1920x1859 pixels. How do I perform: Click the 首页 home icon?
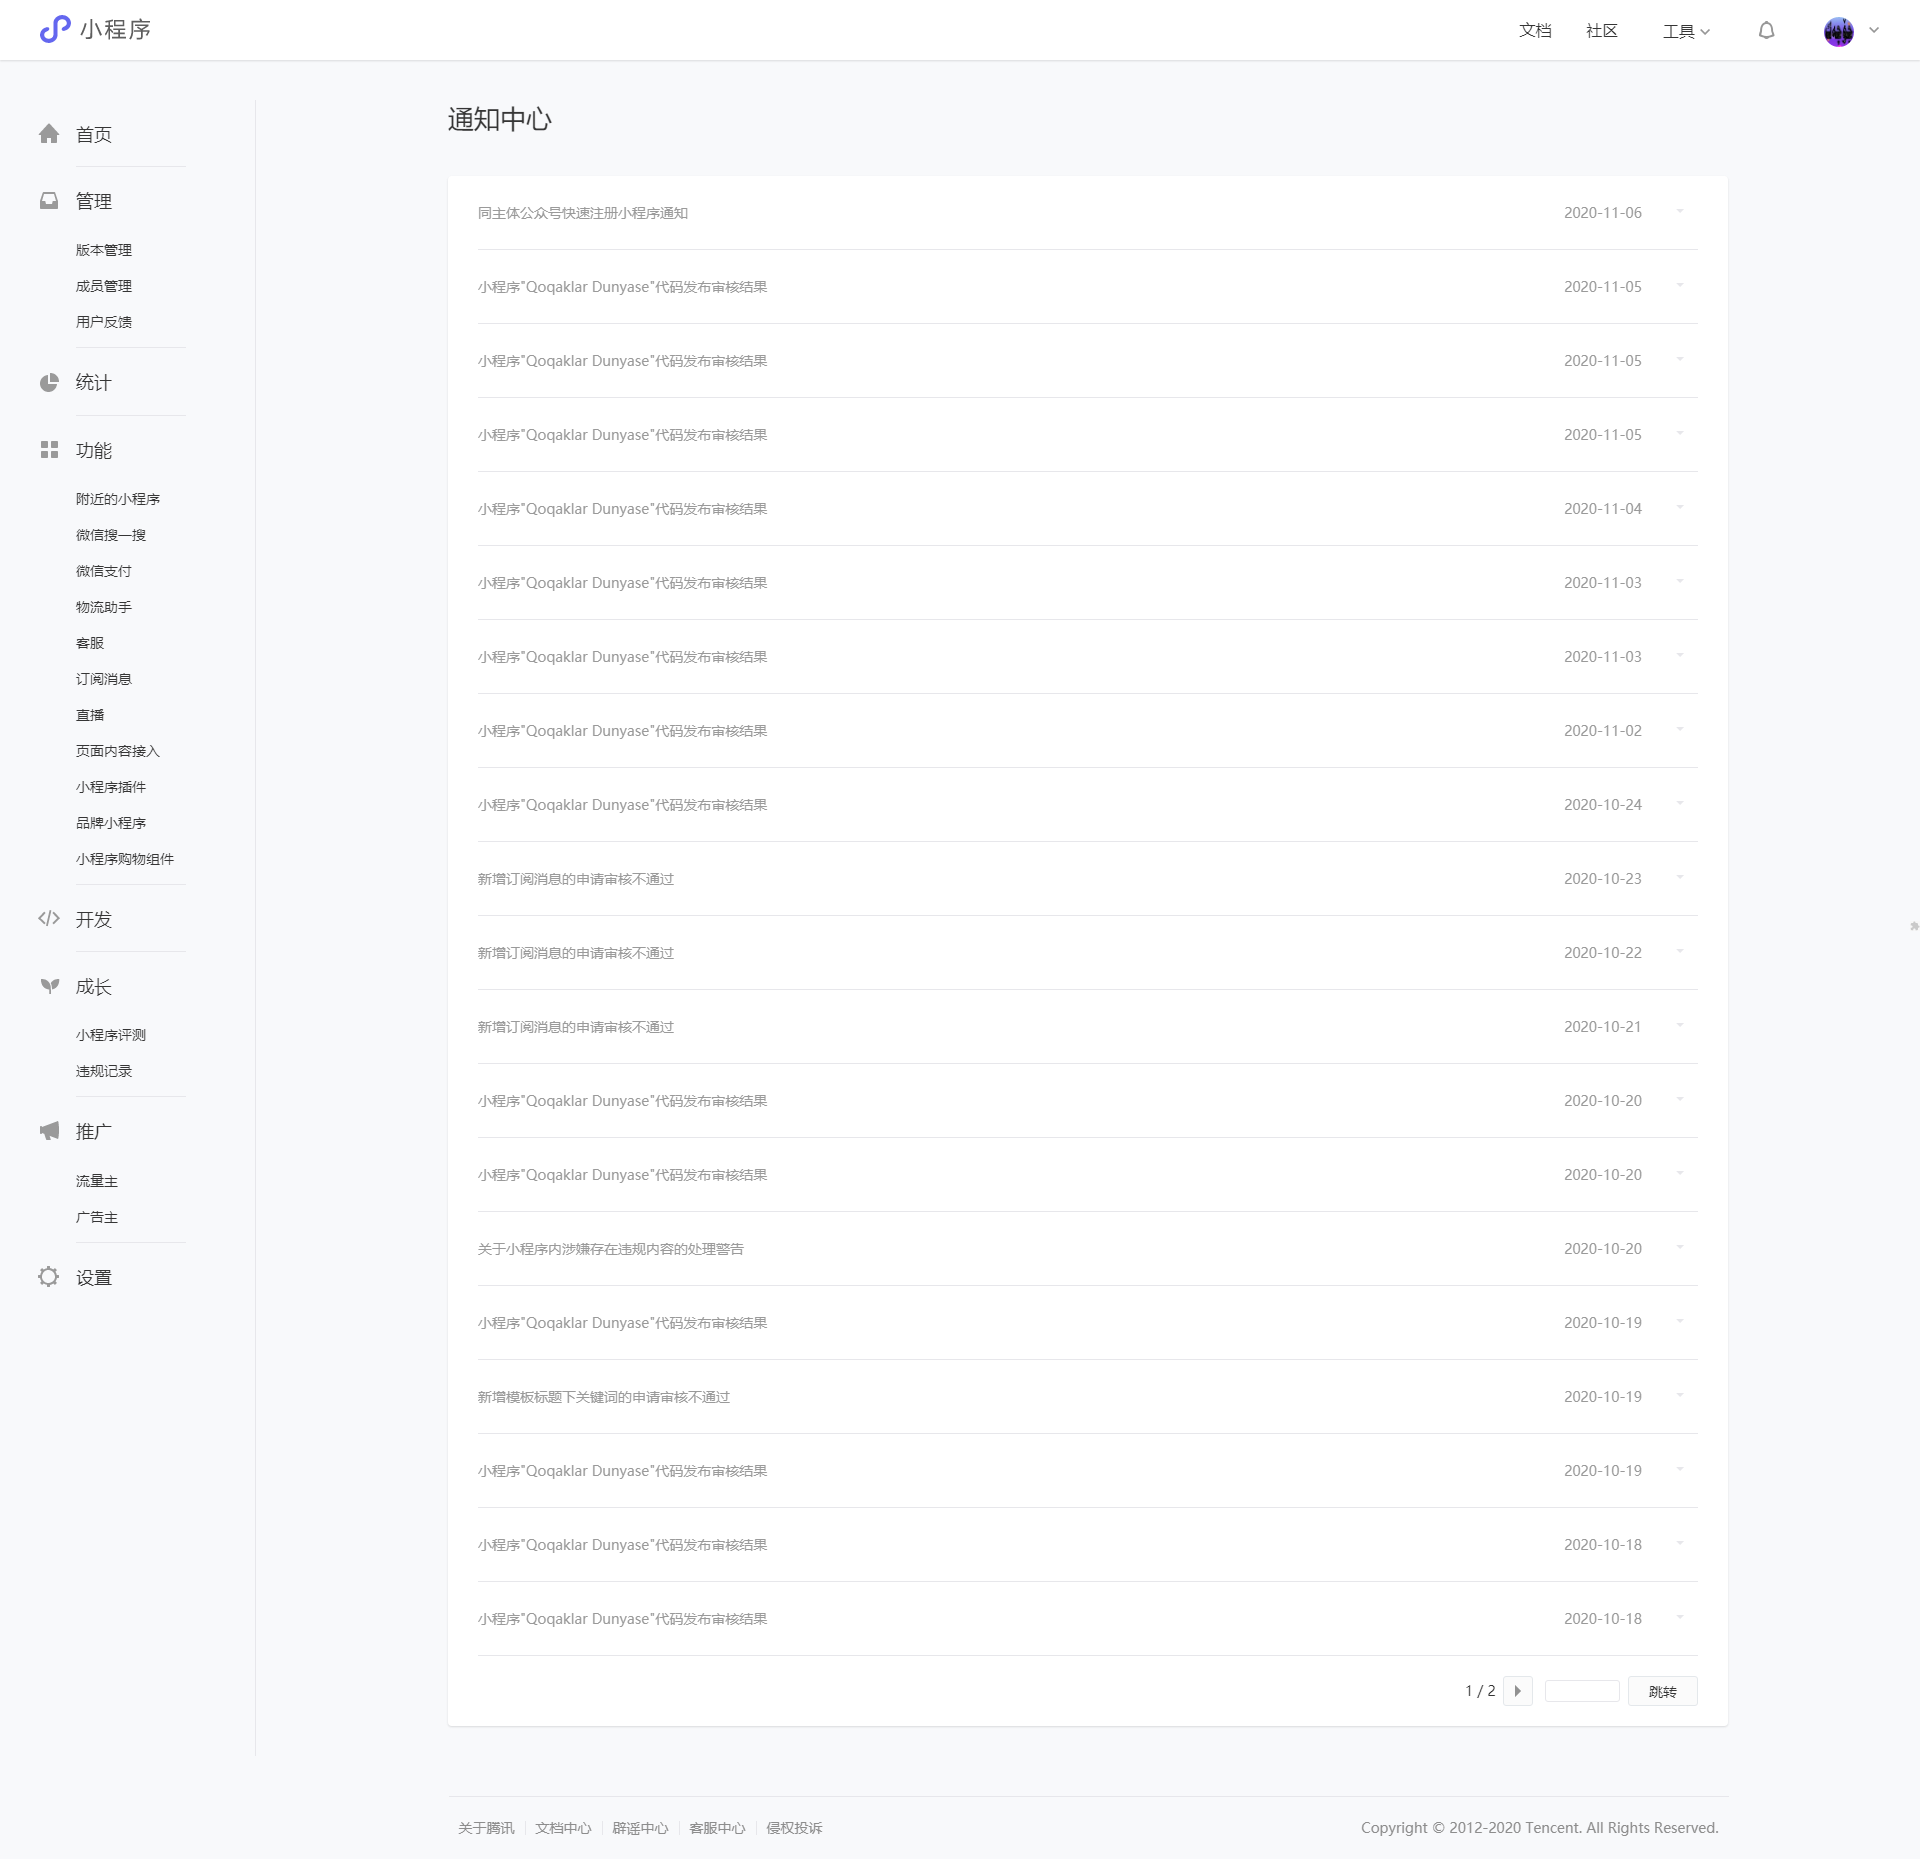click(49, 134)
